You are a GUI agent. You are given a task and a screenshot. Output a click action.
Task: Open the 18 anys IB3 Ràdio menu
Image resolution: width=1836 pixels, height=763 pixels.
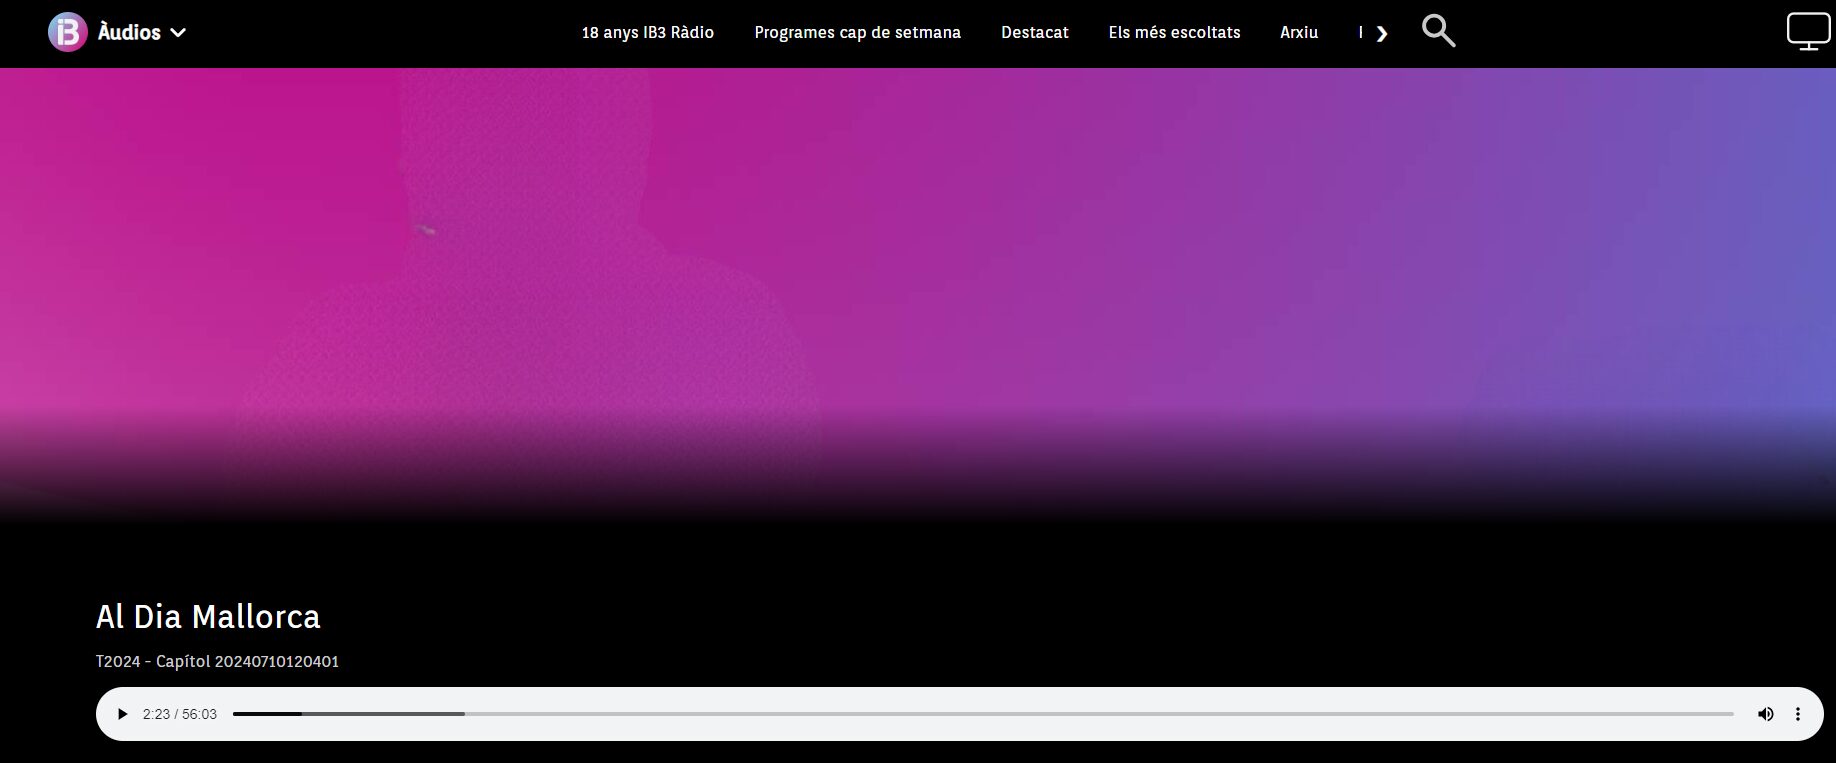pyautogui.click(x=648, y=32)
